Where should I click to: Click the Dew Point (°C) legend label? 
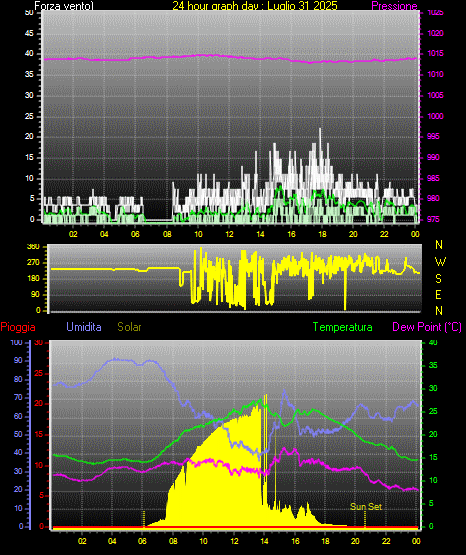427,327
